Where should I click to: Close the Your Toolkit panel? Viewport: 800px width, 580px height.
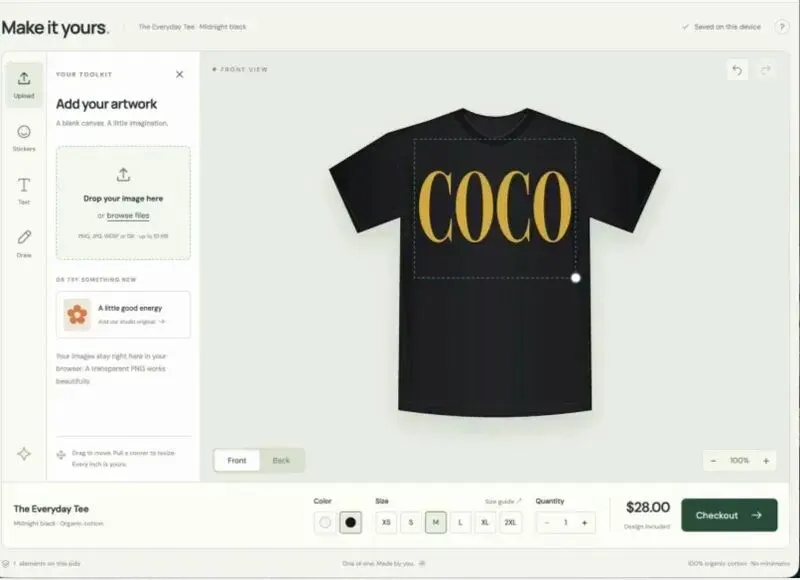tap(180, 74)
